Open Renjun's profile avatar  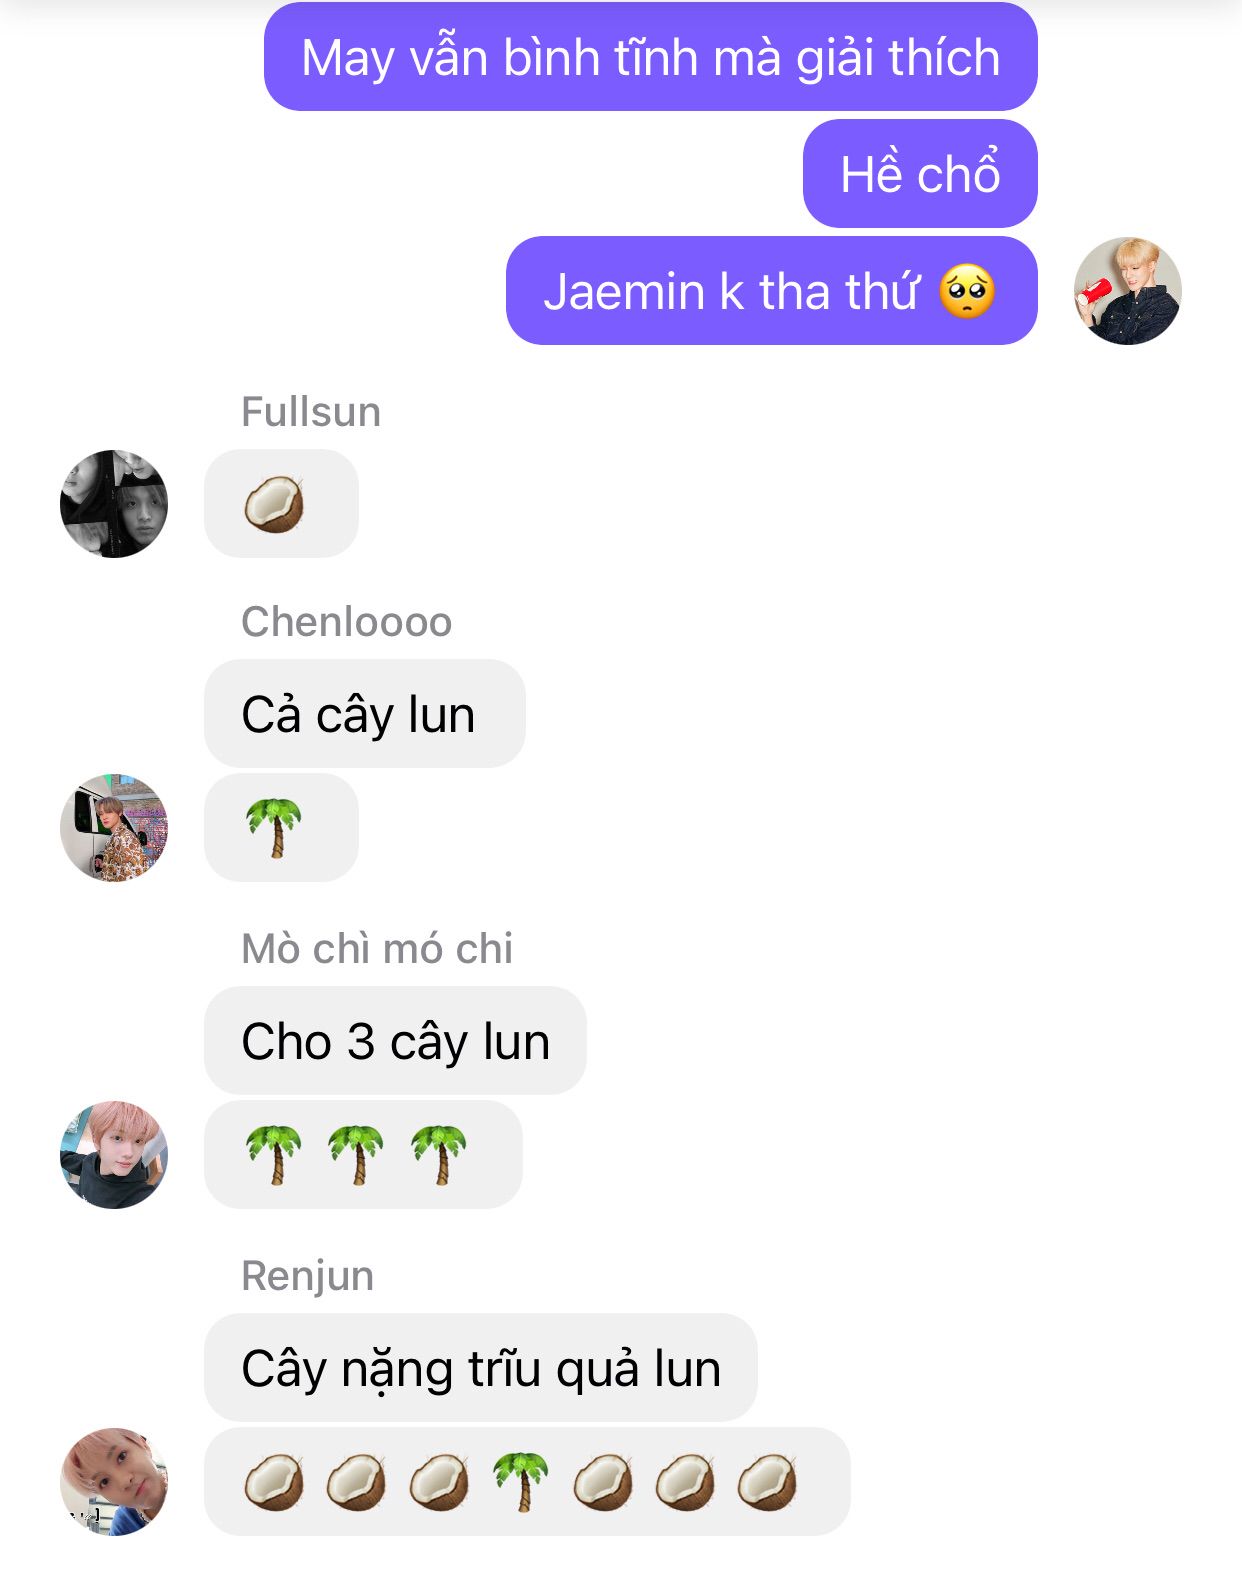(x=114, y=1481)
